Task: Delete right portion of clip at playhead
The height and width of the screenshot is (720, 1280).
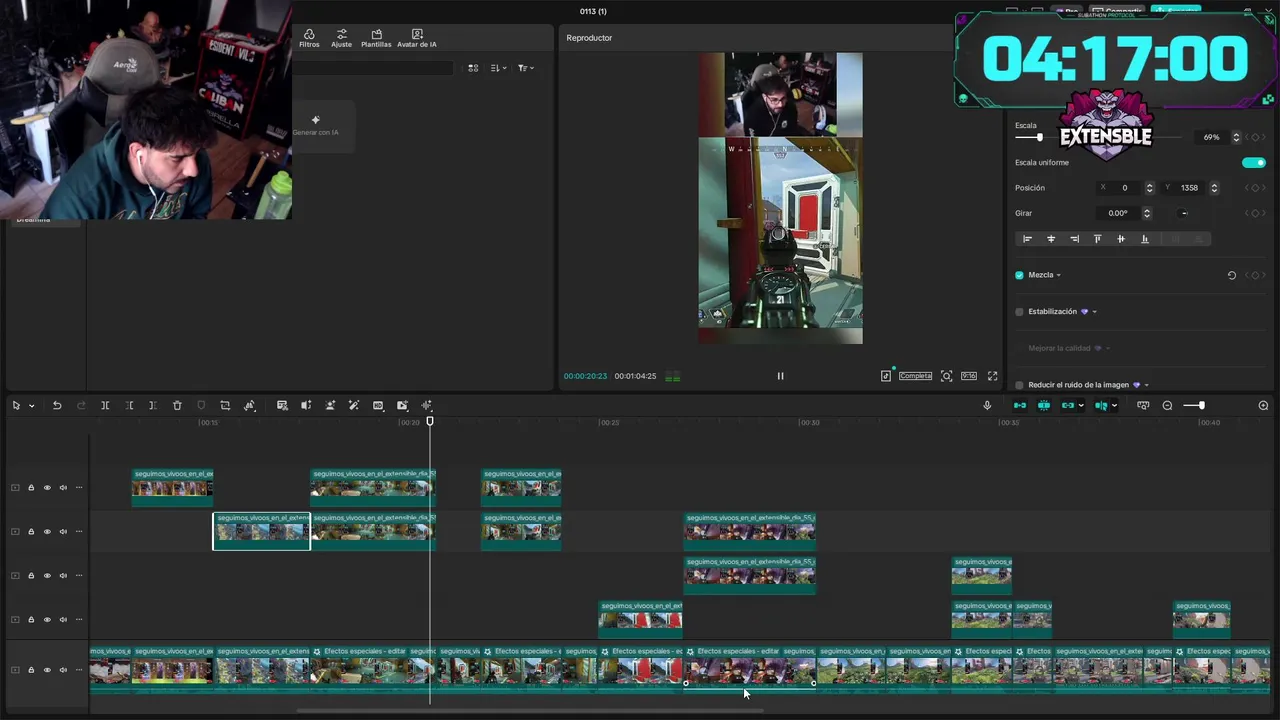Action: 153,405
